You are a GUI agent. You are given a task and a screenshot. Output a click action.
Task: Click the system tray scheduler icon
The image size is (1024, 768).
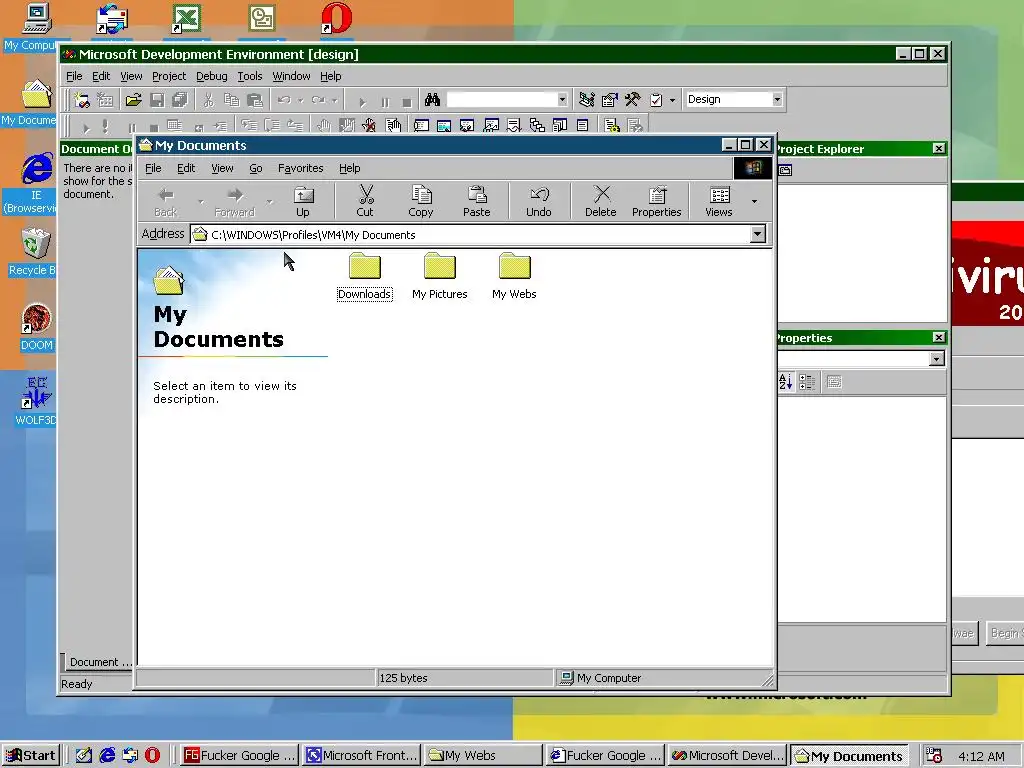tap(934, 756)
